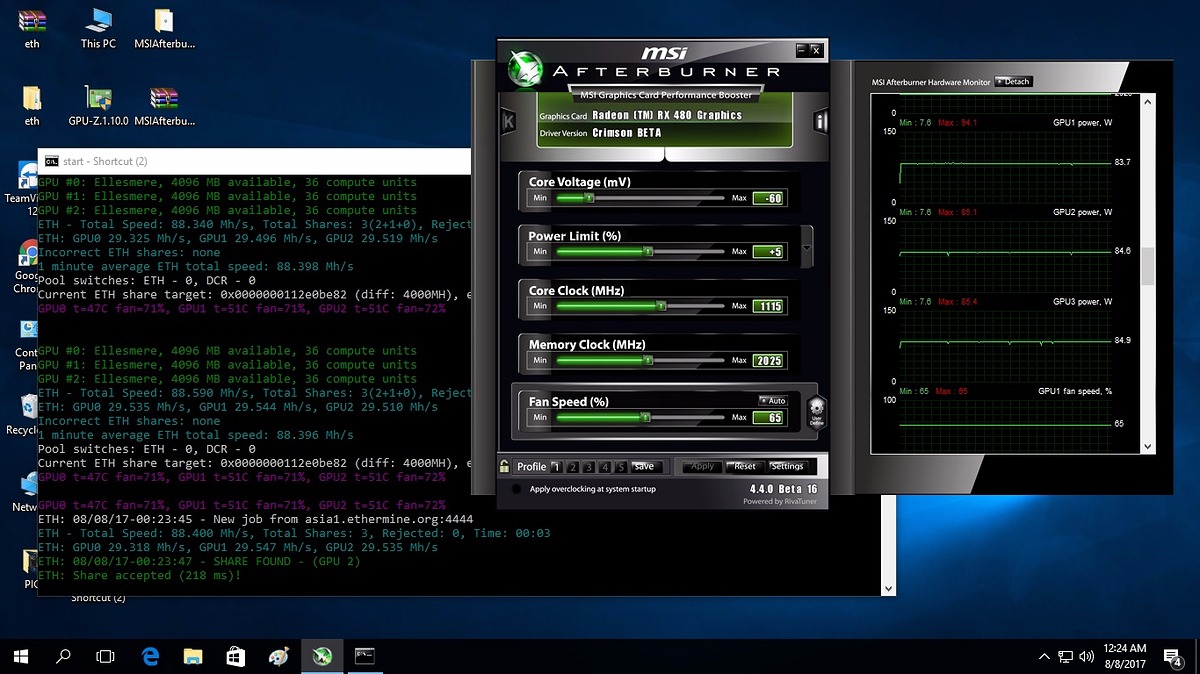The image size is (1200, 674).
Task: Click the 'New job from asia1.ethermine.org:4444' line
Action: 255,520
